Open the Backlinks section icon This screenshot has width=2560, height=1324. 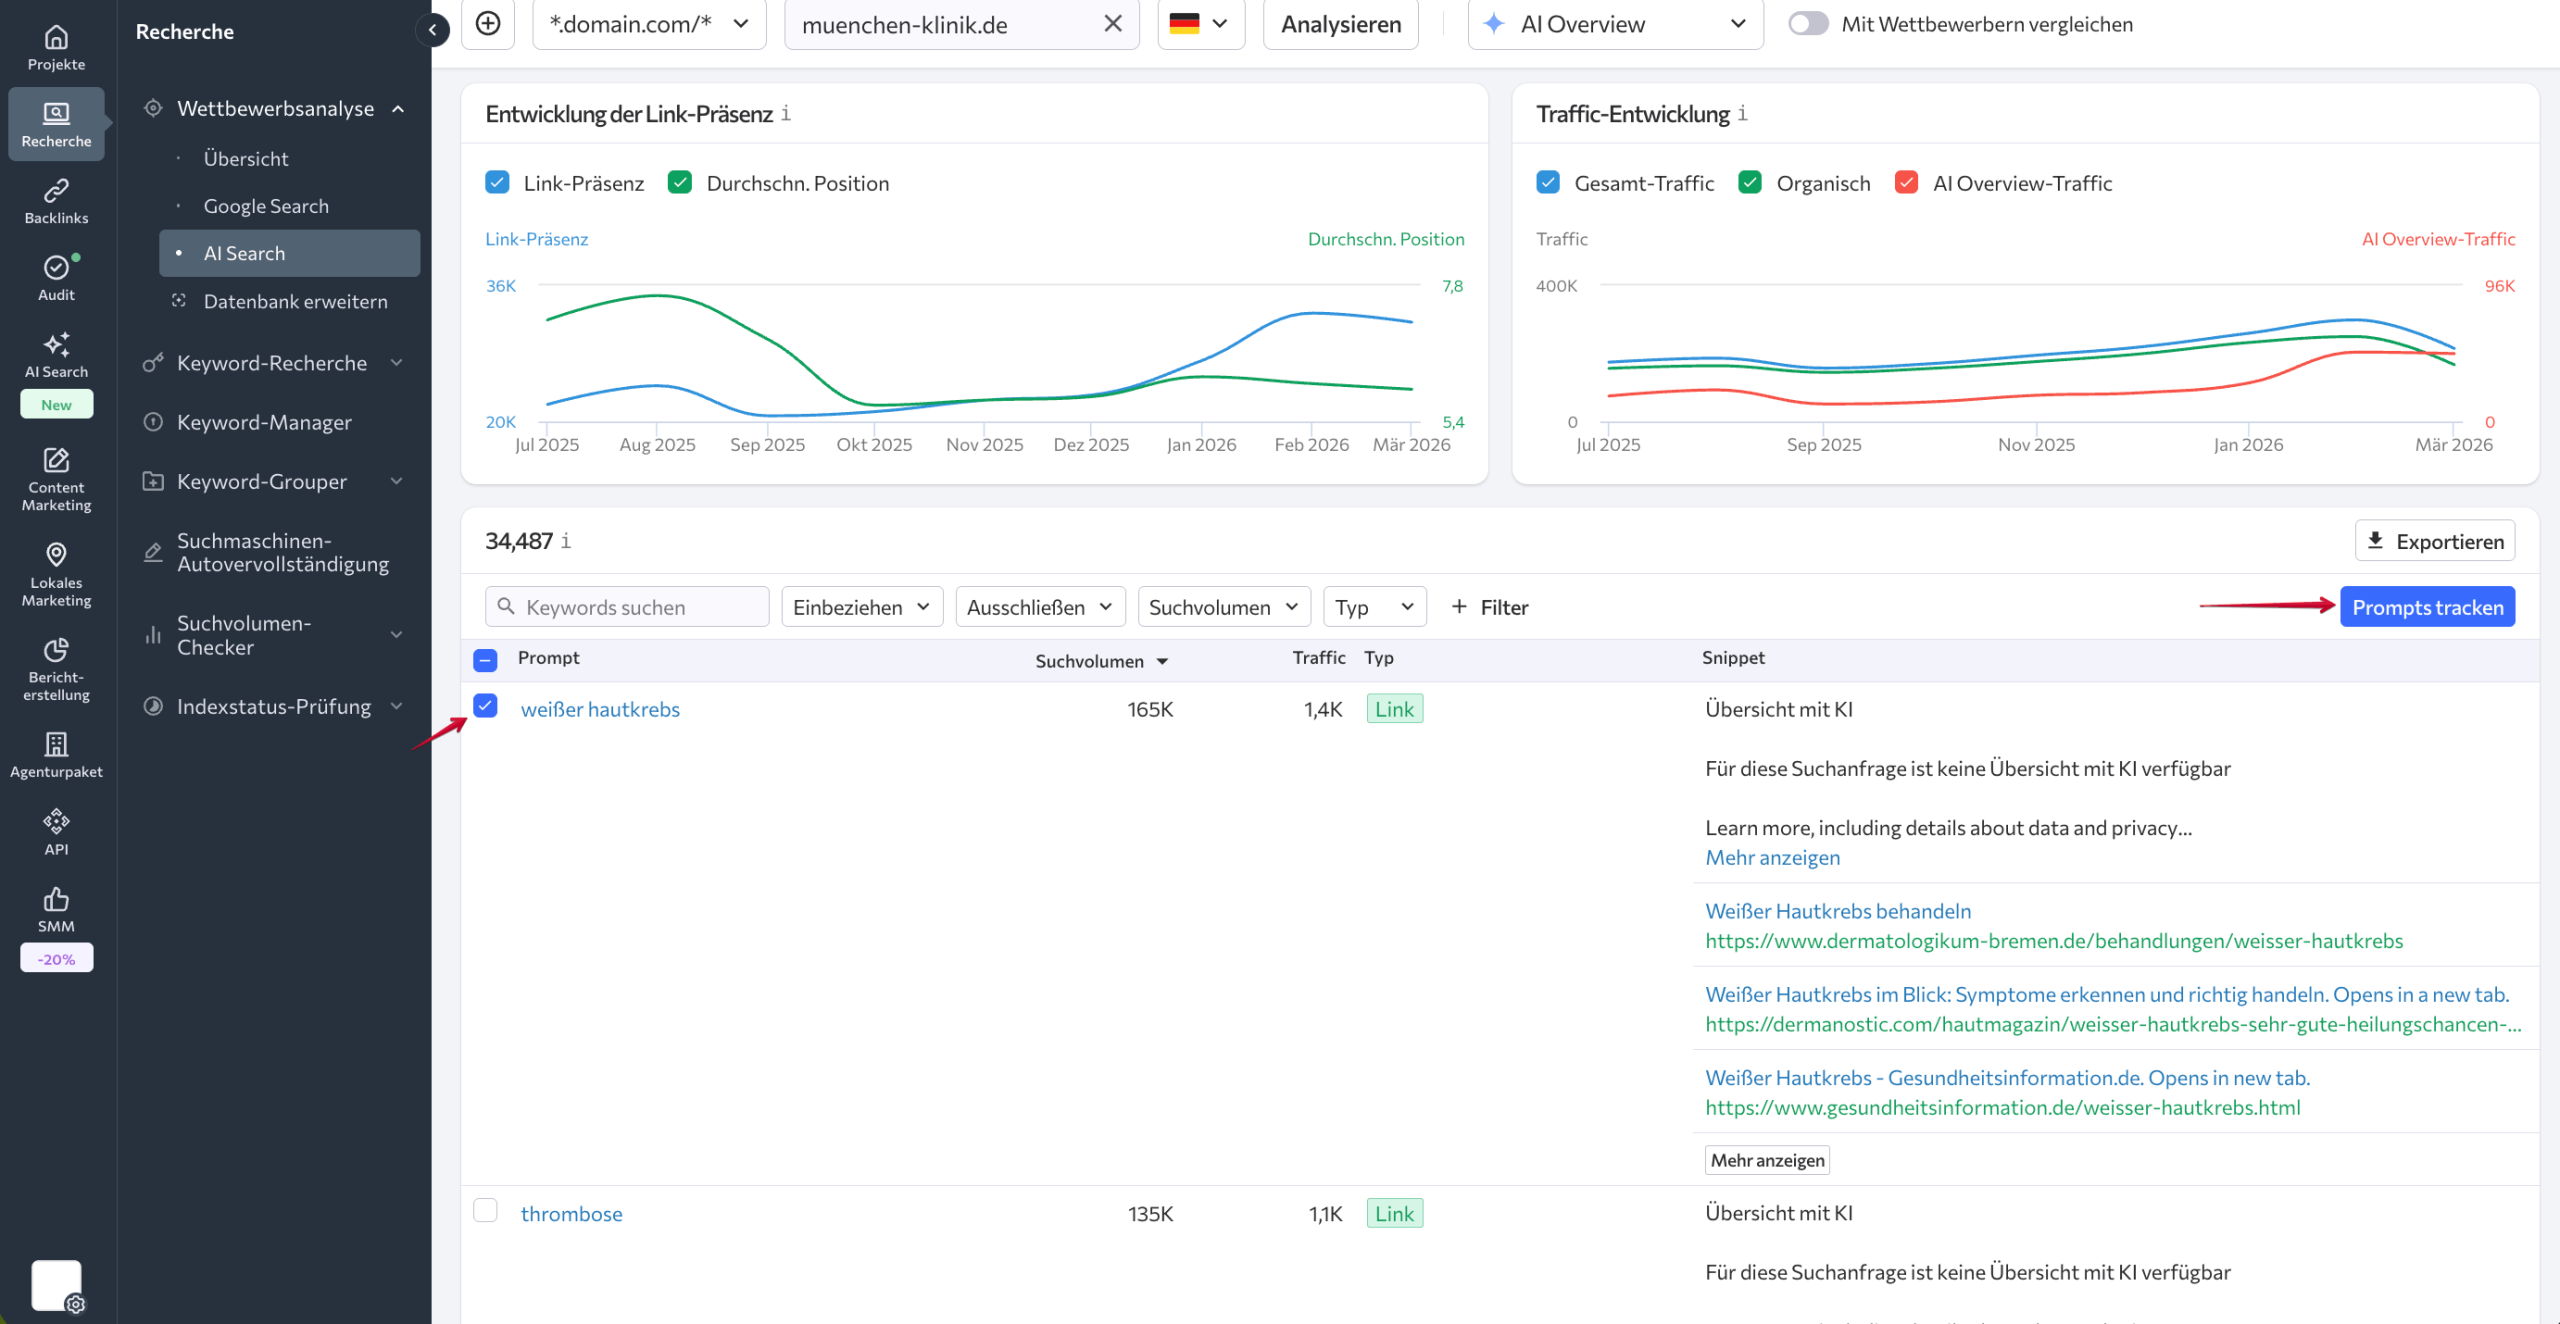(x=56, y=191)
